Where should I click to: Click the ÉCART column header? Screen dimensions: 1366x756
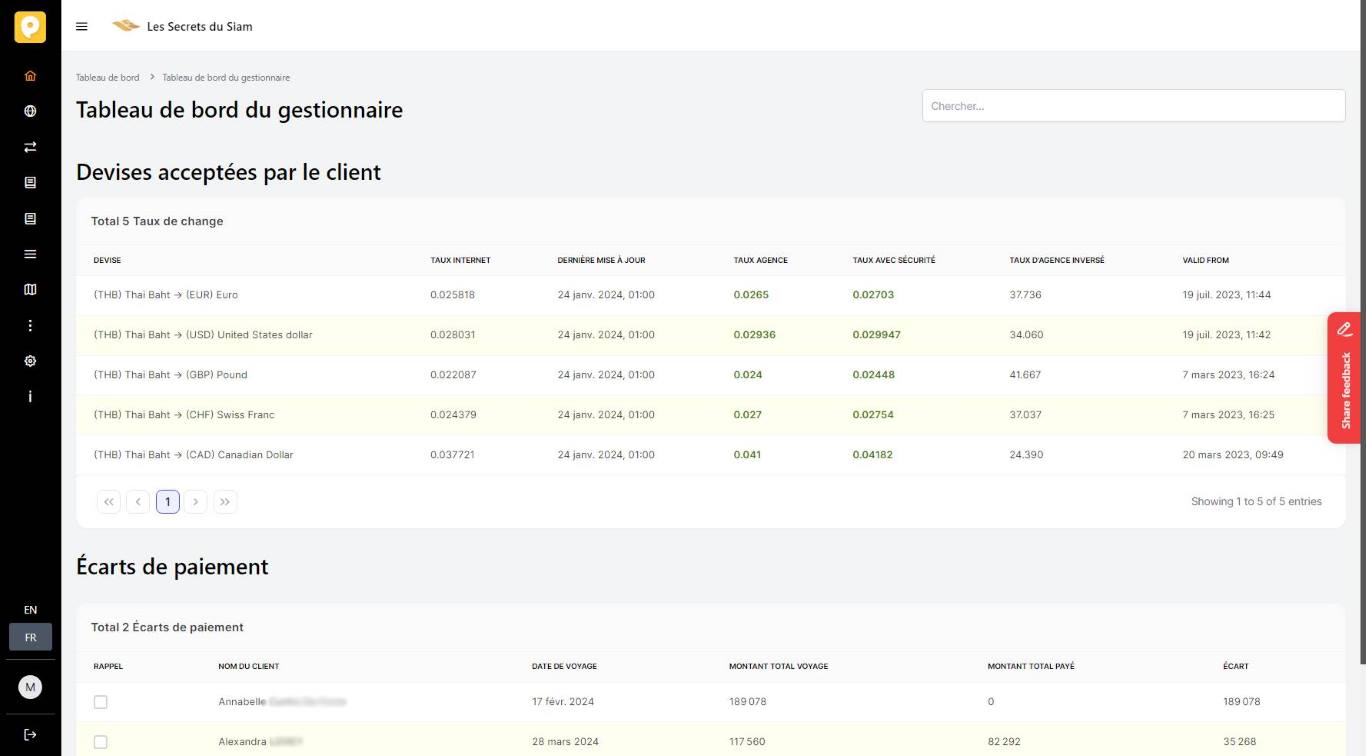point(1236,666)
